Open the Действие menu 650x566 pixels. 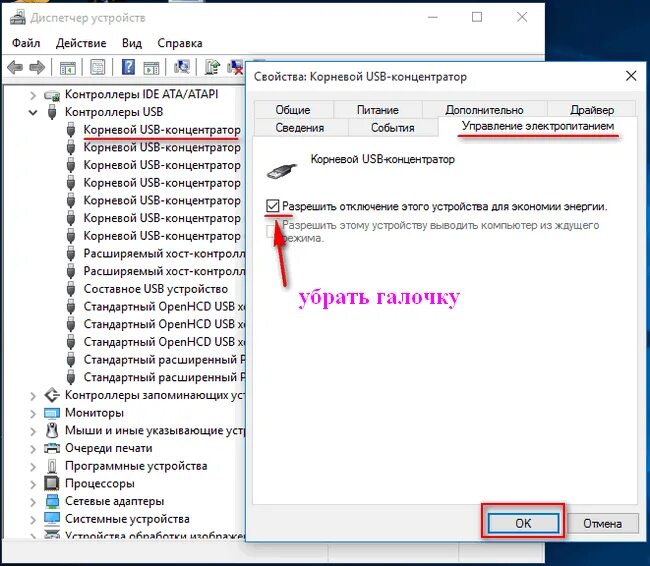click(81, 43)
